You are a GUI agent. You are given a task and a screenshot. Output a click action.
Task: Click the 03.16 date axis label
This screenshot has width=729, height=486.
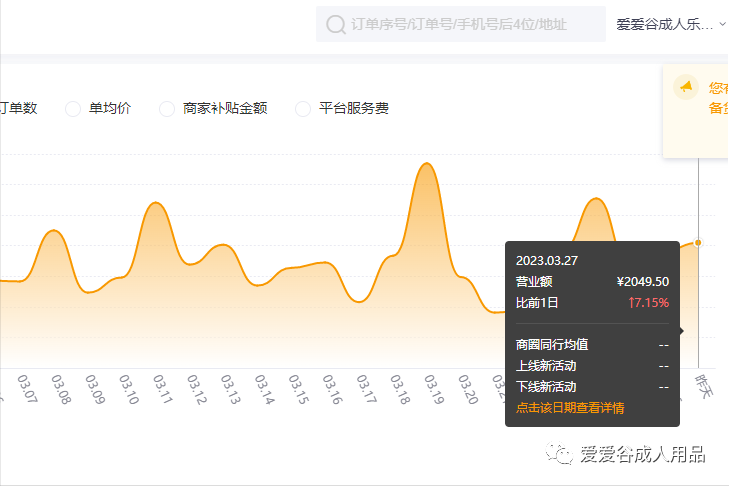[x=333, y=388]
